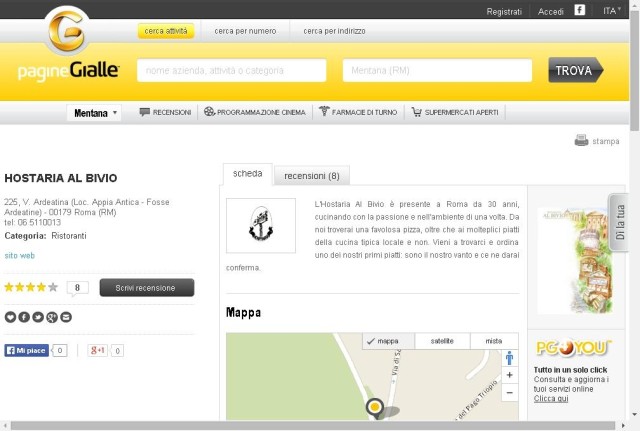Follow the Clicca qui link
This screenshot has height=431, width=640.
coord(551,399)
